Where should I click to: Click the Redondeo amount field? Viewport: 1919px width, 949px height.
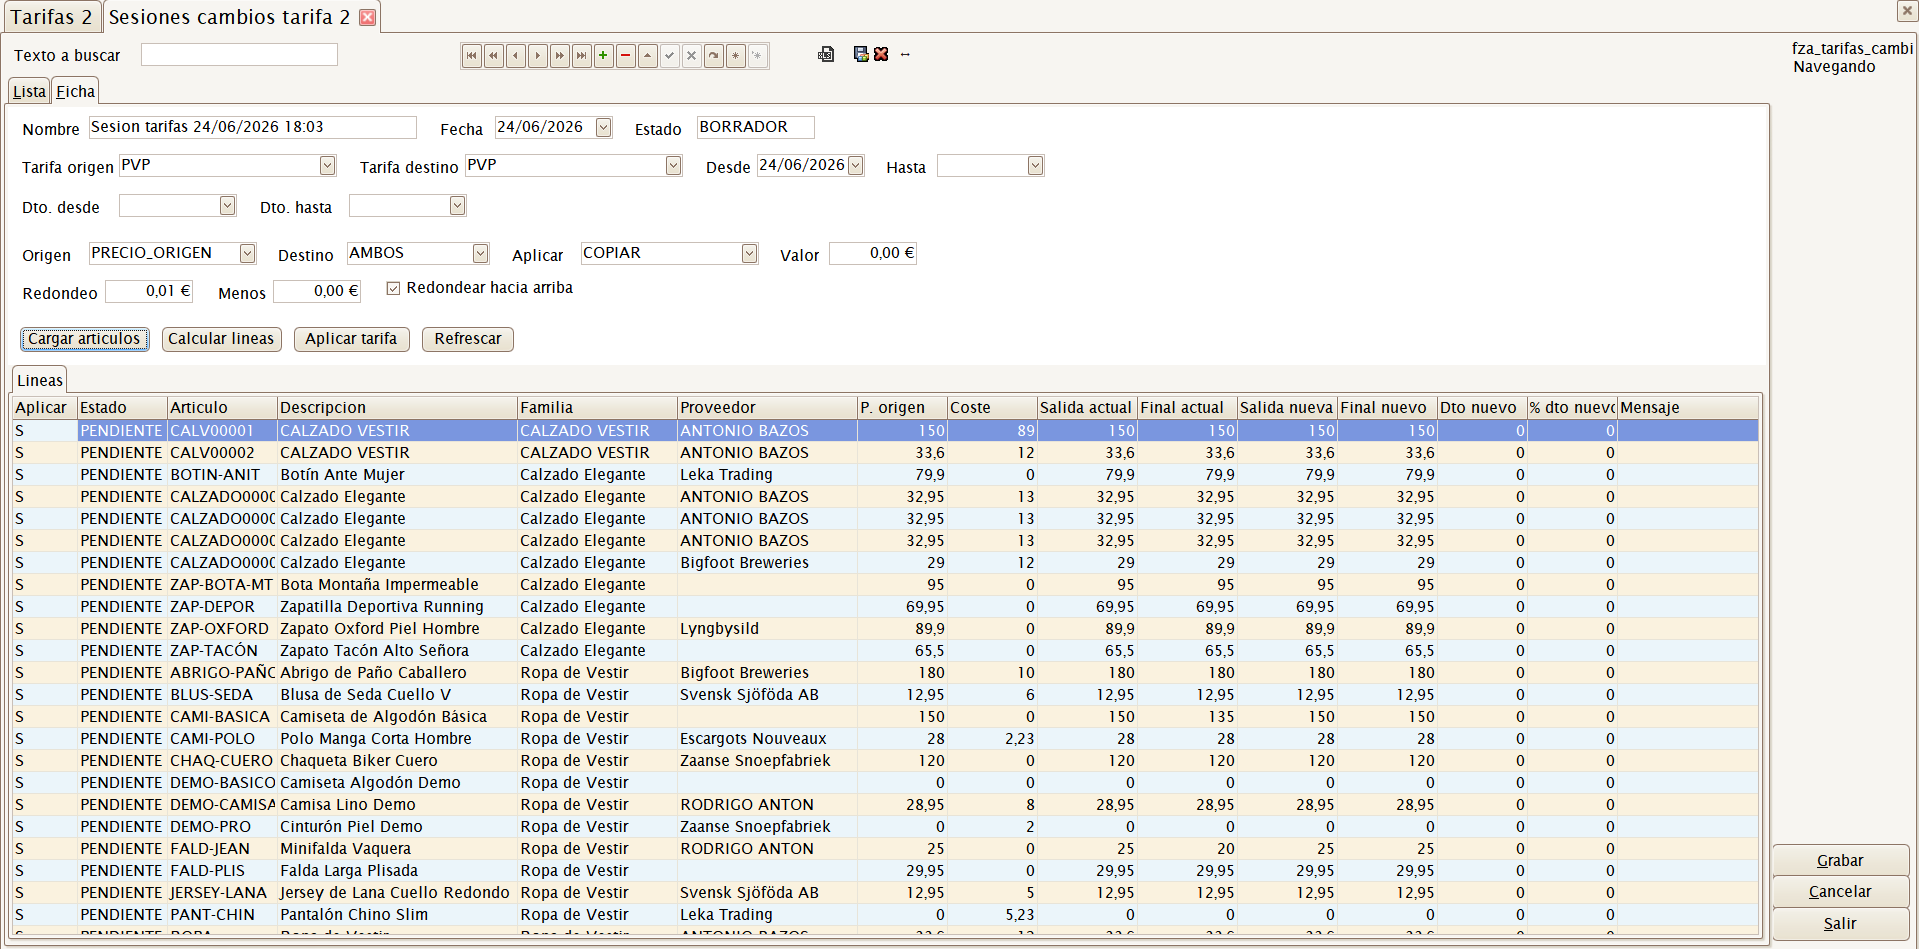coord(149,291)
